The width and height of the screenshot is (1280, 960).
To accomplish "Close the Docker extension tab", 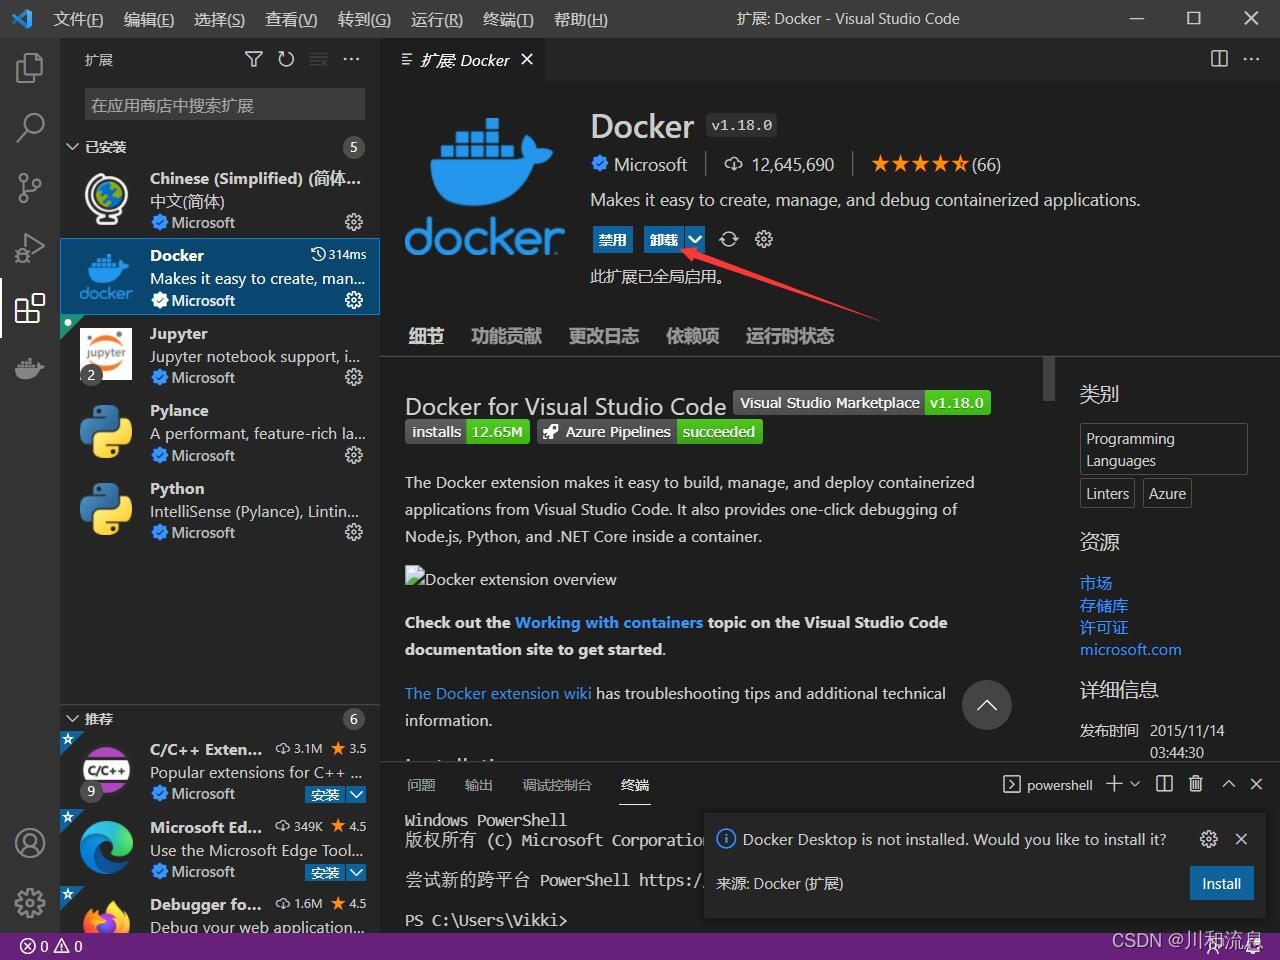I will click(527, 60).
